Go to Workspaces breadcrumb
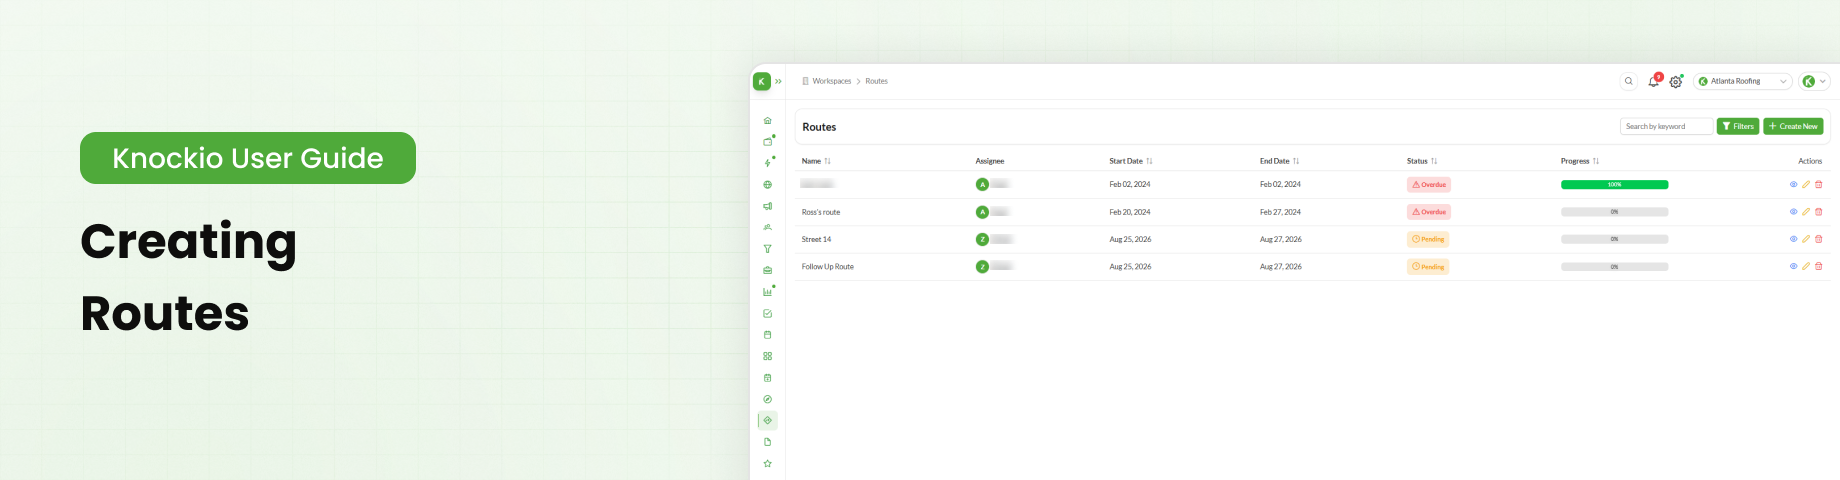The width and height of the screenshot is (1840, 480). 831,81
